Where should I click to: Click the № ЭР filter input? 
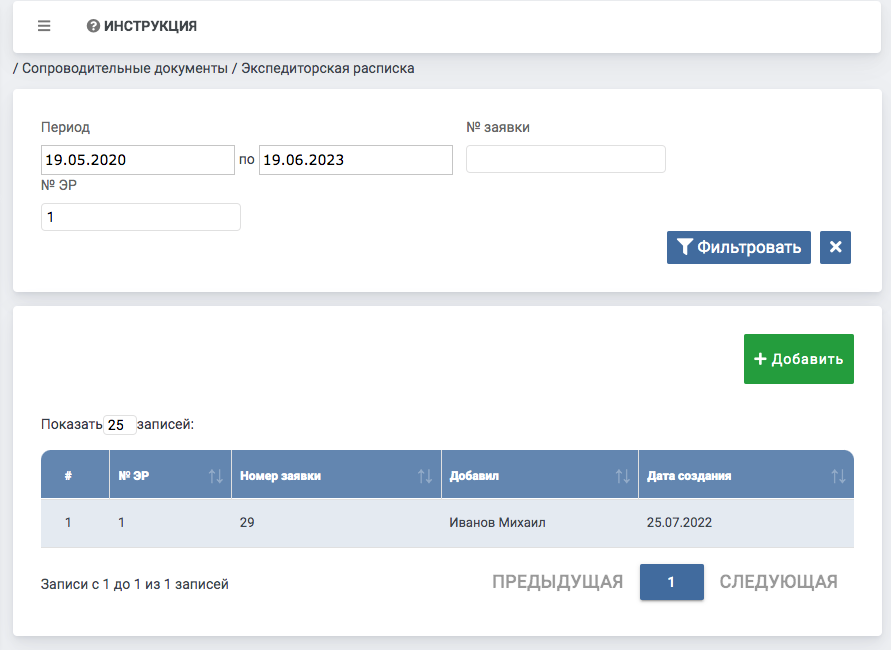pos(140,217)
